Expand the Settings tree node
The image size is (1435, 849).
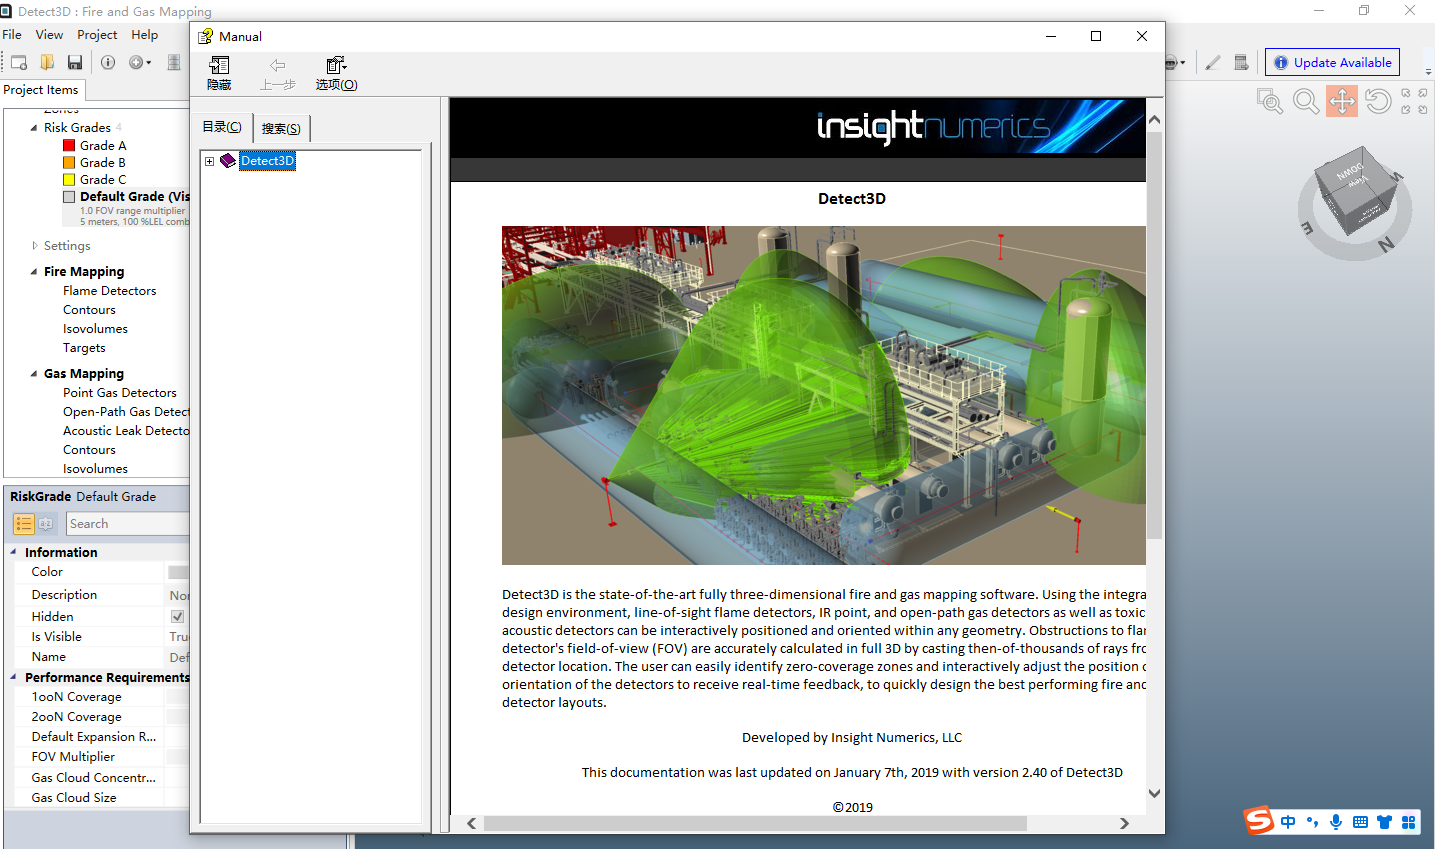(34, 246)
